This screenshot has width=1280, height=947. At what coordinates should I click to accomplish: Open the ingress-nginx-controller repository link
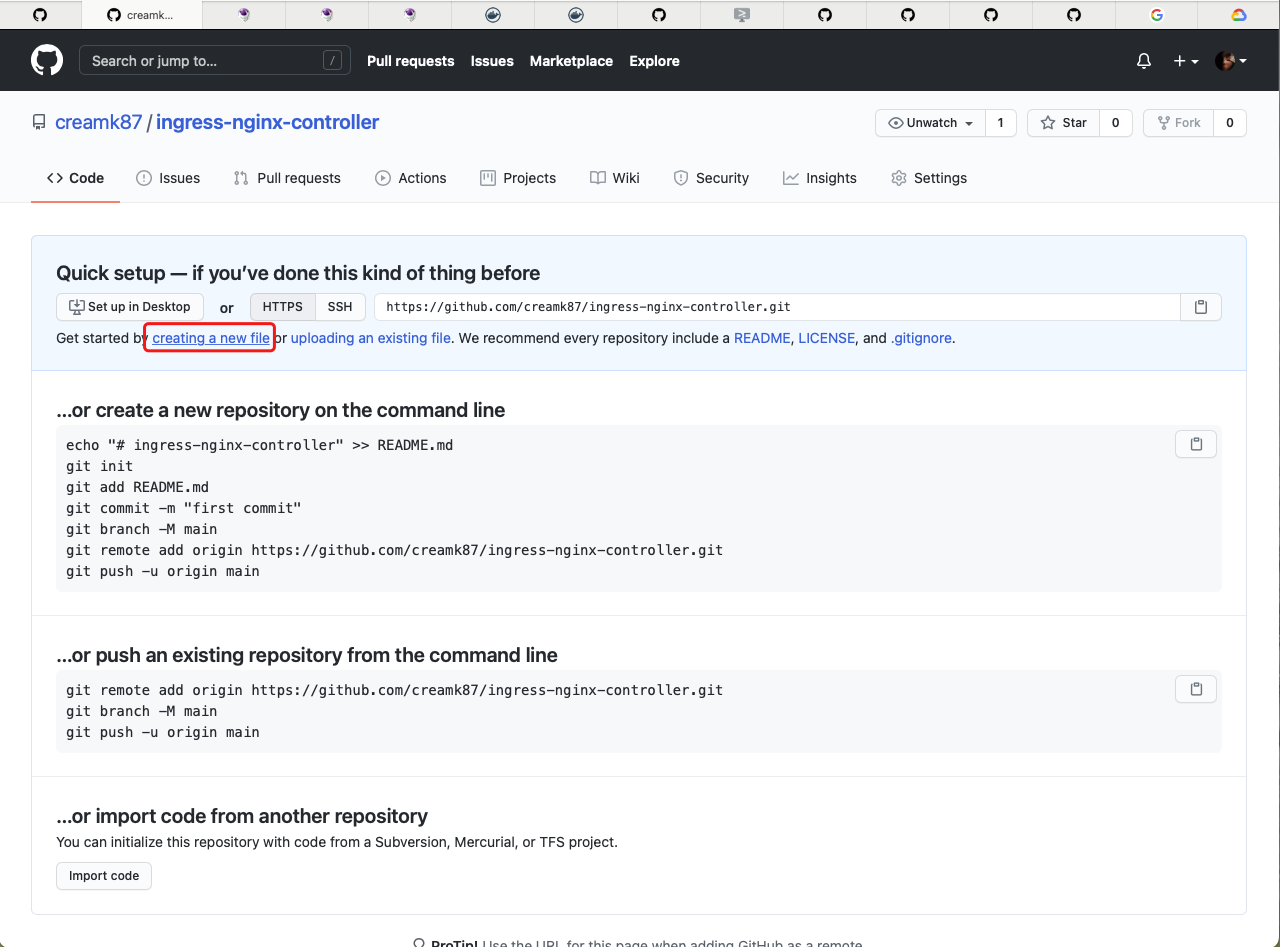click(267, 122)
